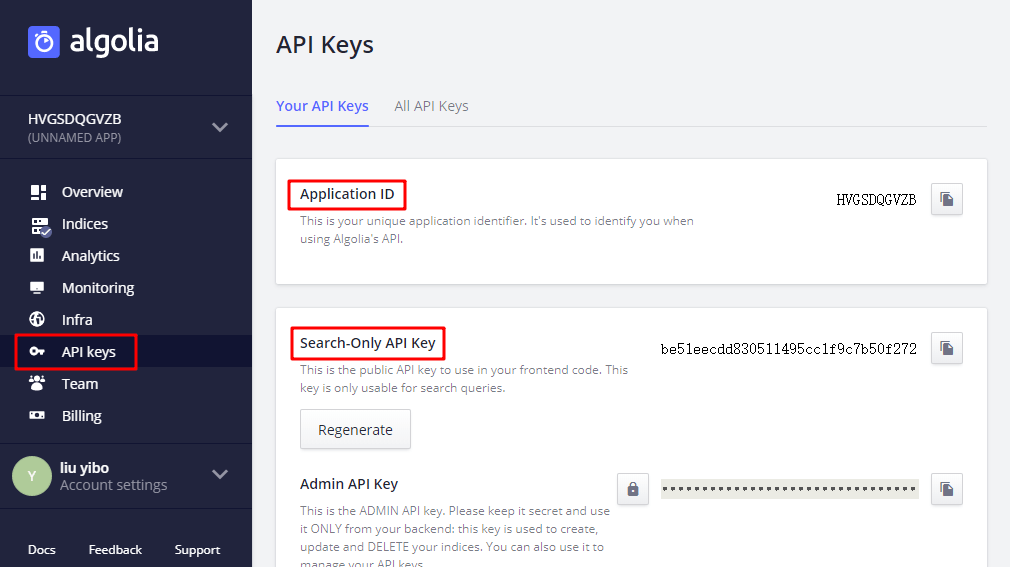Screen dimensions: 1010x567
Task: Open the Team people icon
Action: (x=37, y=383)
